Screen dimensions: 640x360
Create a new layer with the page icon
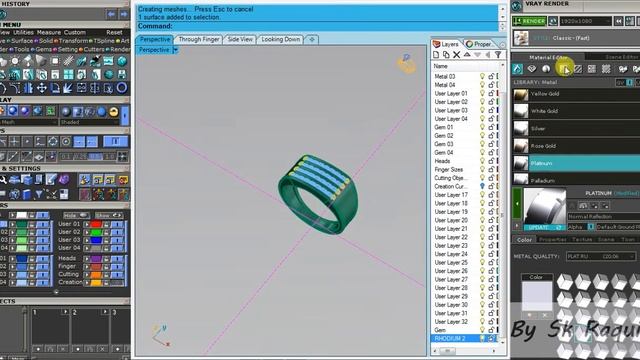436,55
